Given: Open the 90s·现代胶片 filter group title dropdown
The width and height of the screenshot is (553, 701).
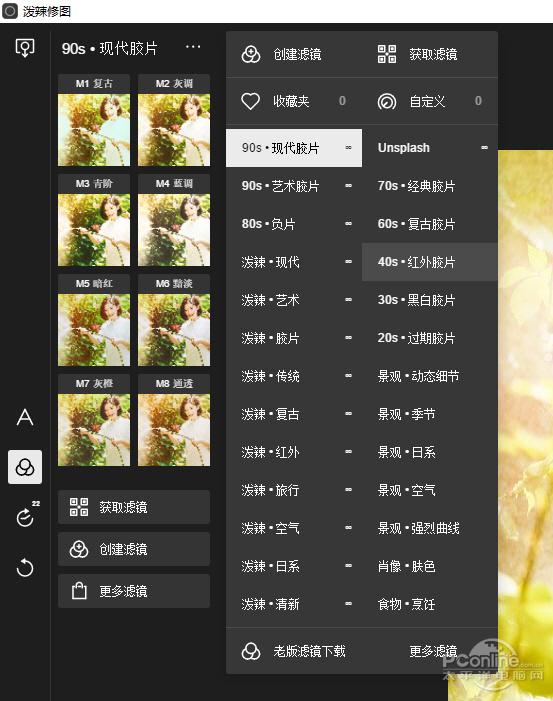Looking at the screenshot, I should [110, 48].
